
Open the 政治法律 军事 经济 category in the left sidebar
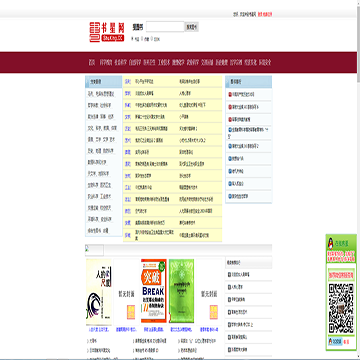click(101, 117)
